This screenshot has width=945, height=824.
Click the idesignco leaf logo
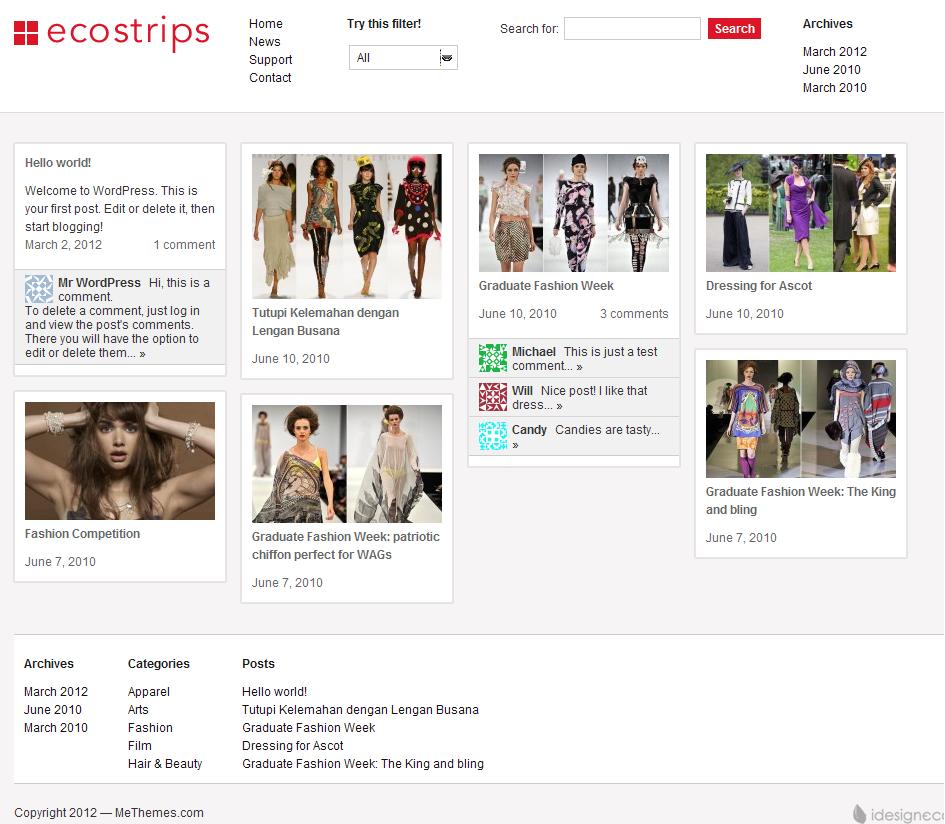pyautogui.click(x=860, y=814)
